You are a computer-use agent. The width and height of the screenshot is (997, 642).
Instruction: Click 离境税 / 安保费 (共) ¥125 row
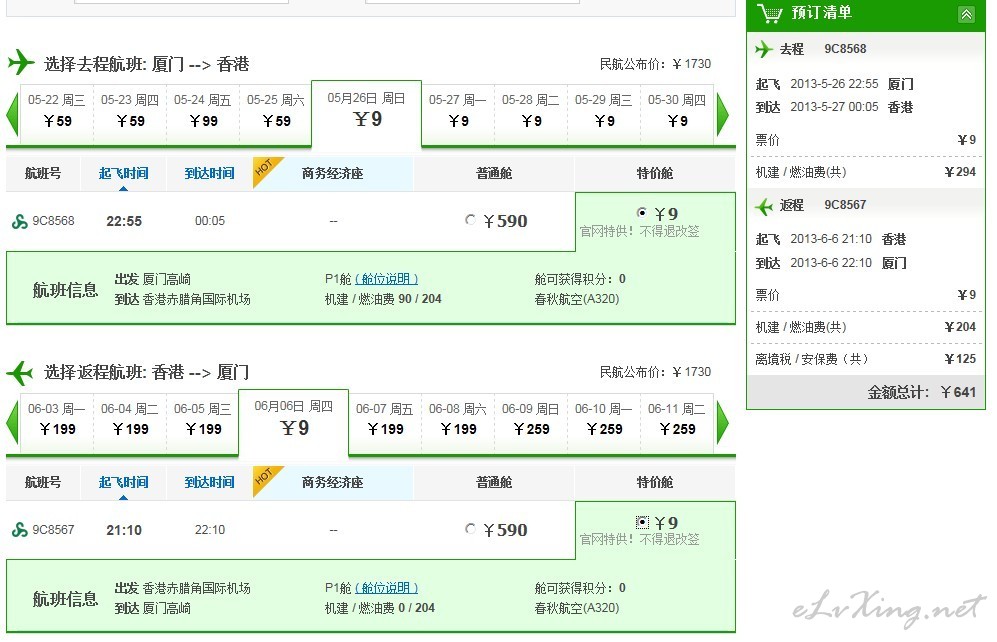click(865, 359)
